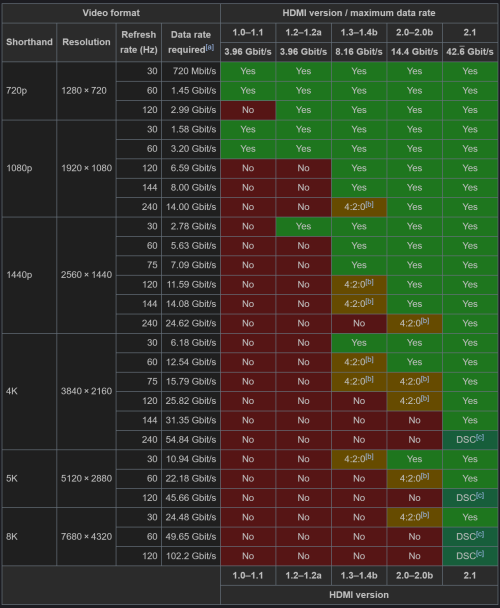Click the 42.6 Gbit/s maximum data rate cell
Screen dimensions: 500x608
[x=470, y=52]
